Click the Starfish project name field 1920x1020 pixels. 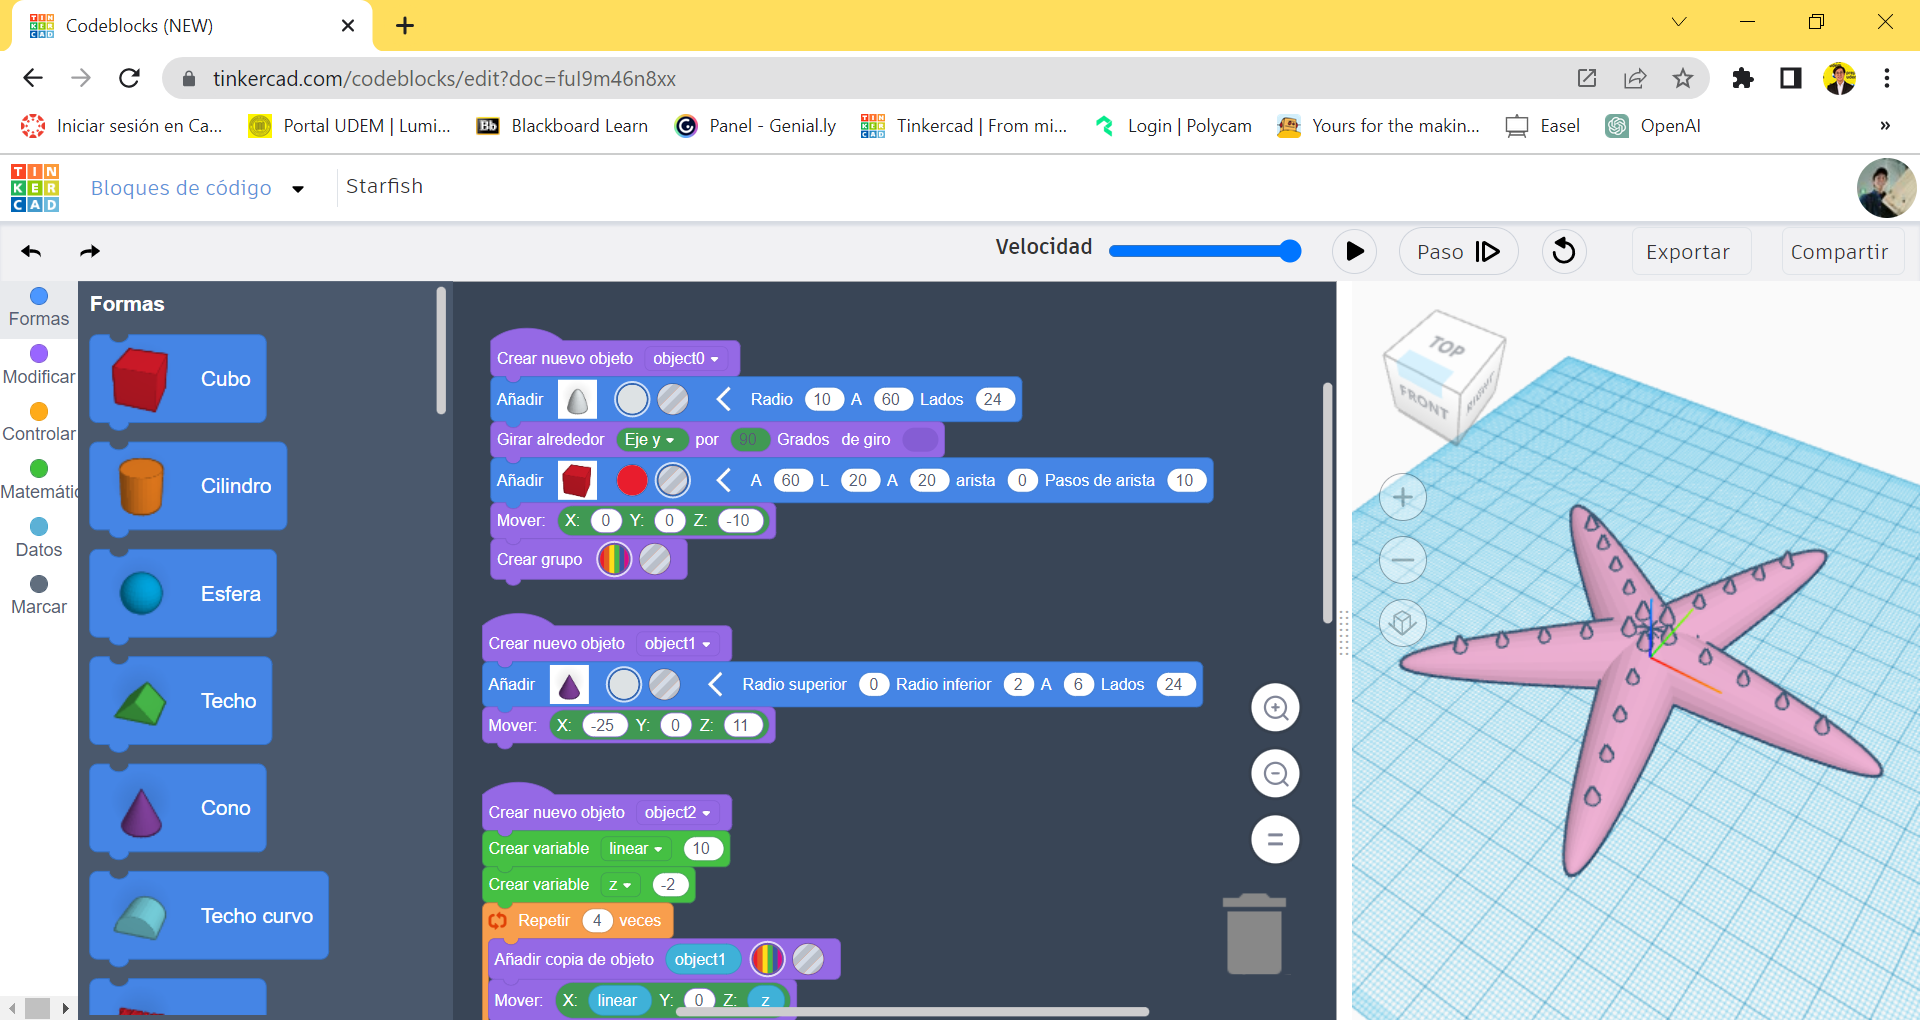coord(384,186)
